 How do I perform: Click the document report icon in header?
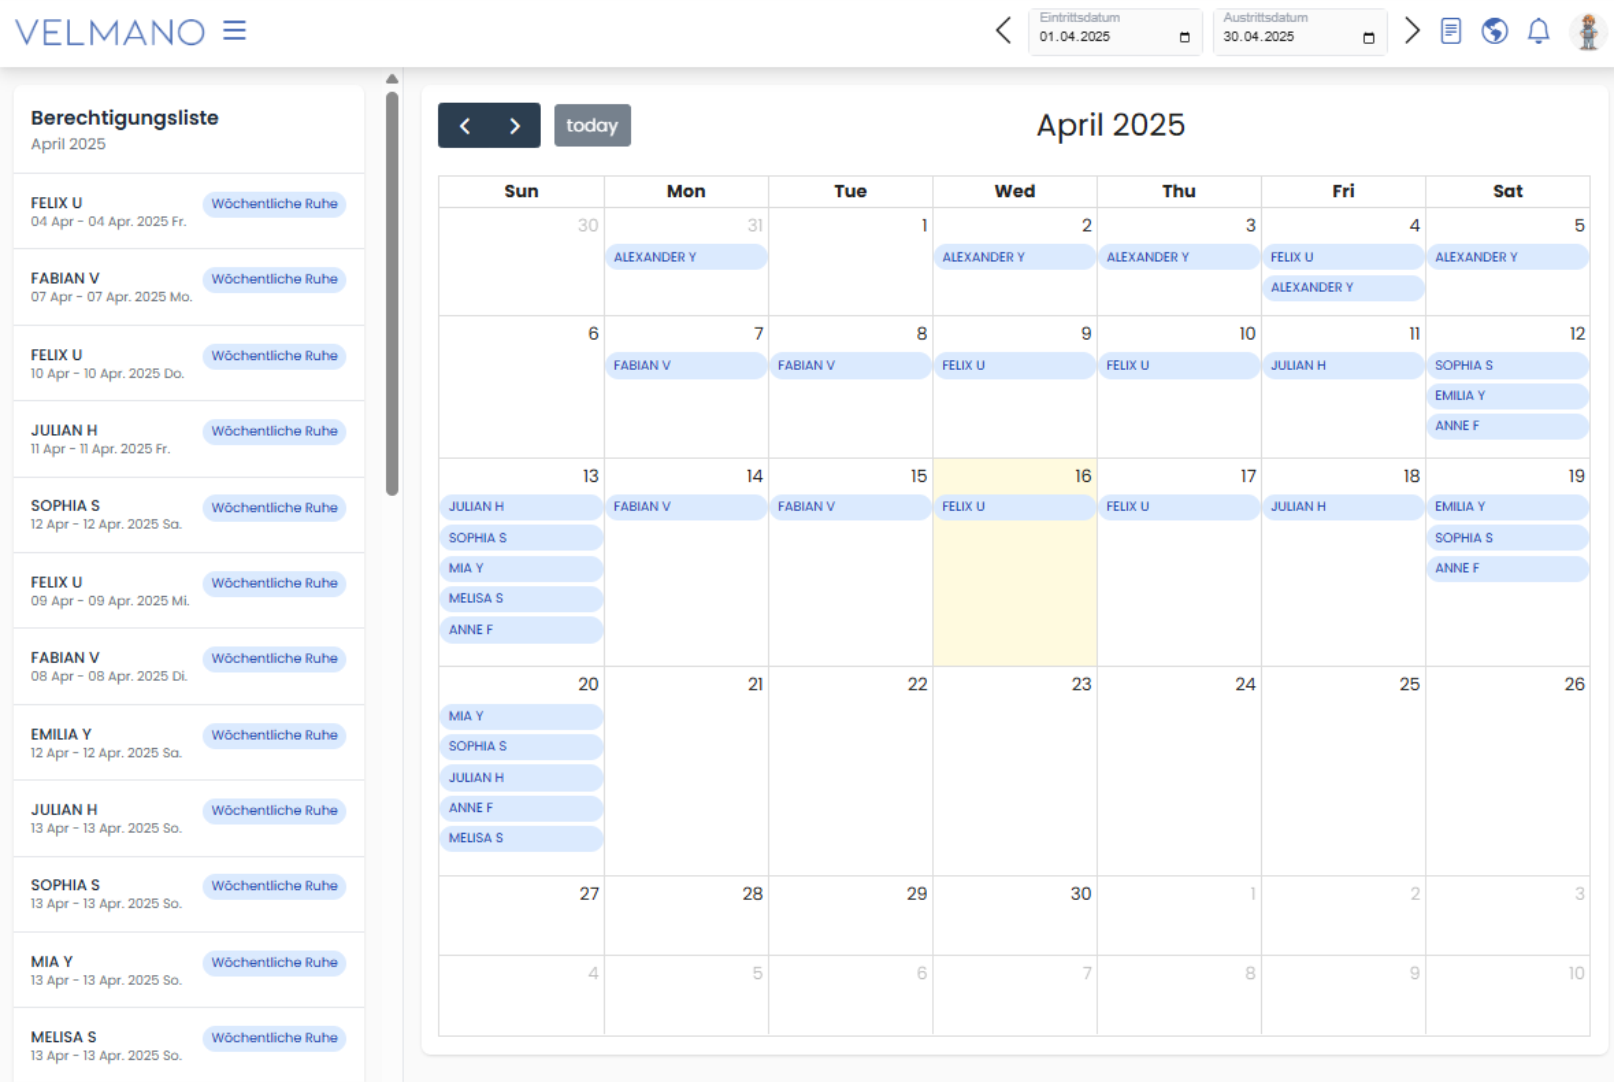tap(1450, 31)
